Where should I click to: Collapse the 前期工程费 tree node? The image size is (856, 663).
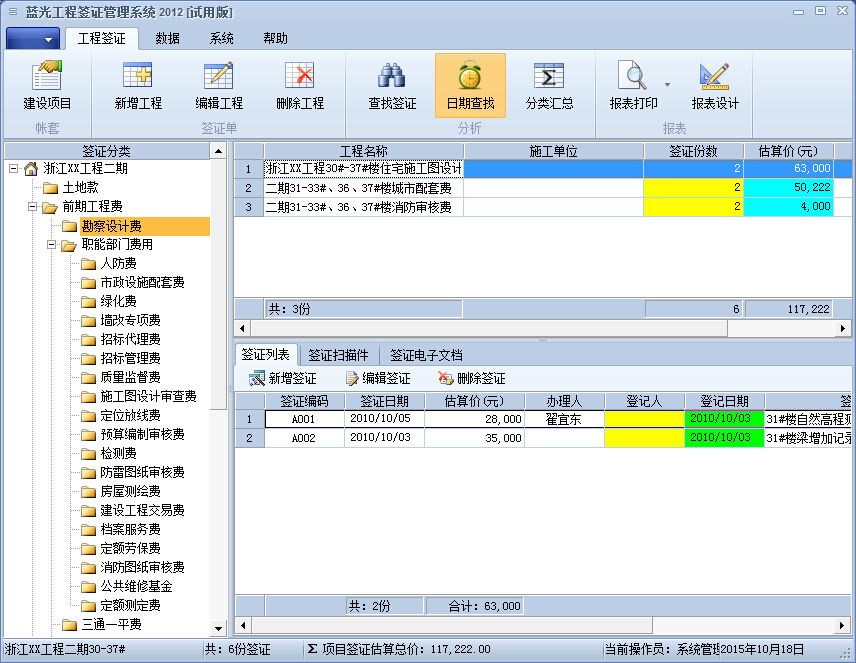pyautogui.click(x=32, y=207)
